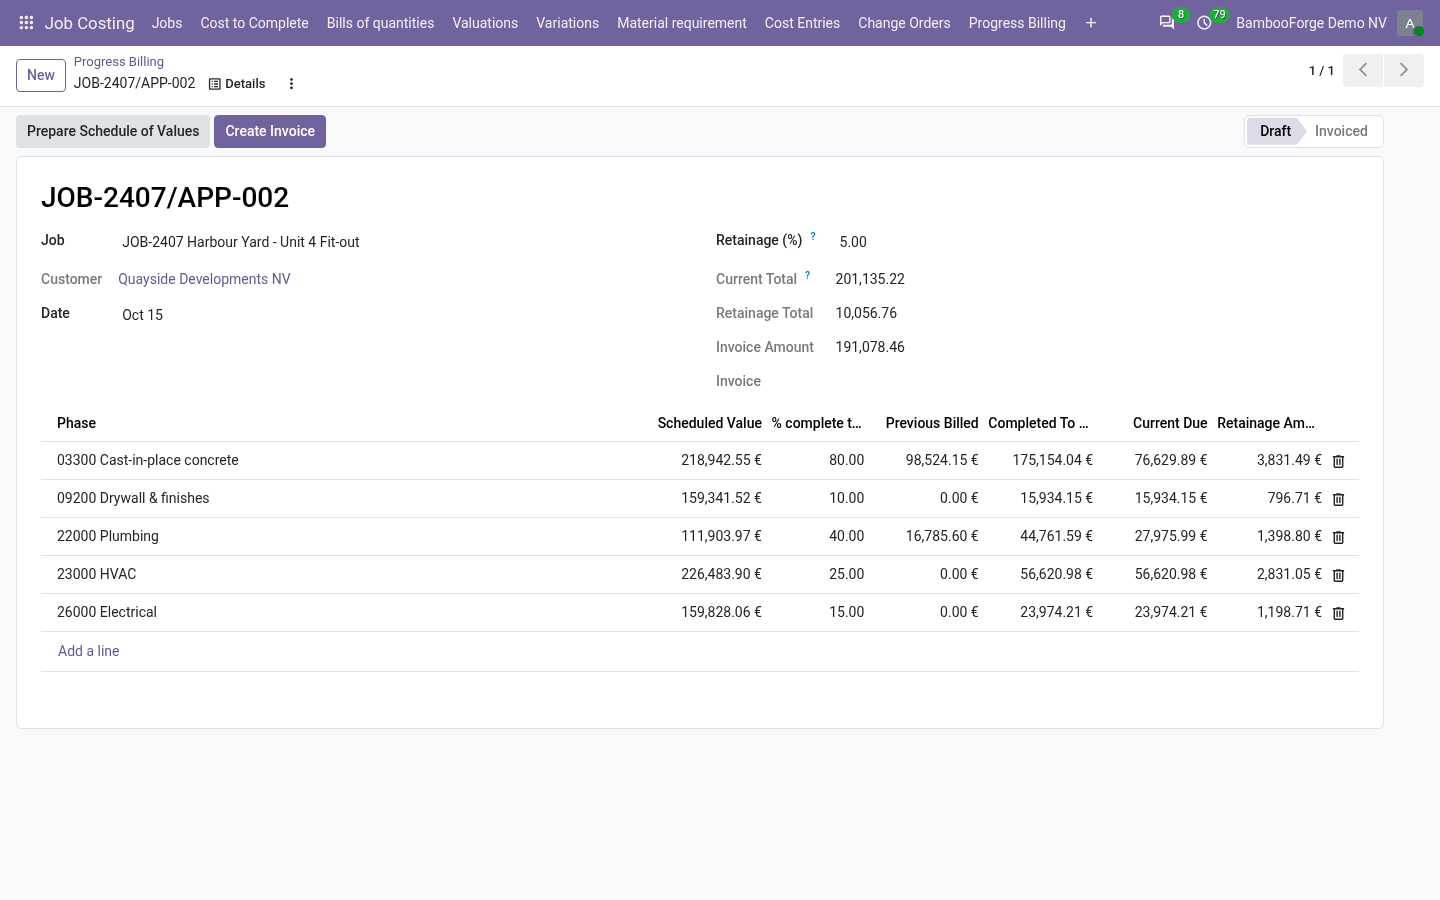
Task: Open the Change Orders menu
Action: point(904,23)
